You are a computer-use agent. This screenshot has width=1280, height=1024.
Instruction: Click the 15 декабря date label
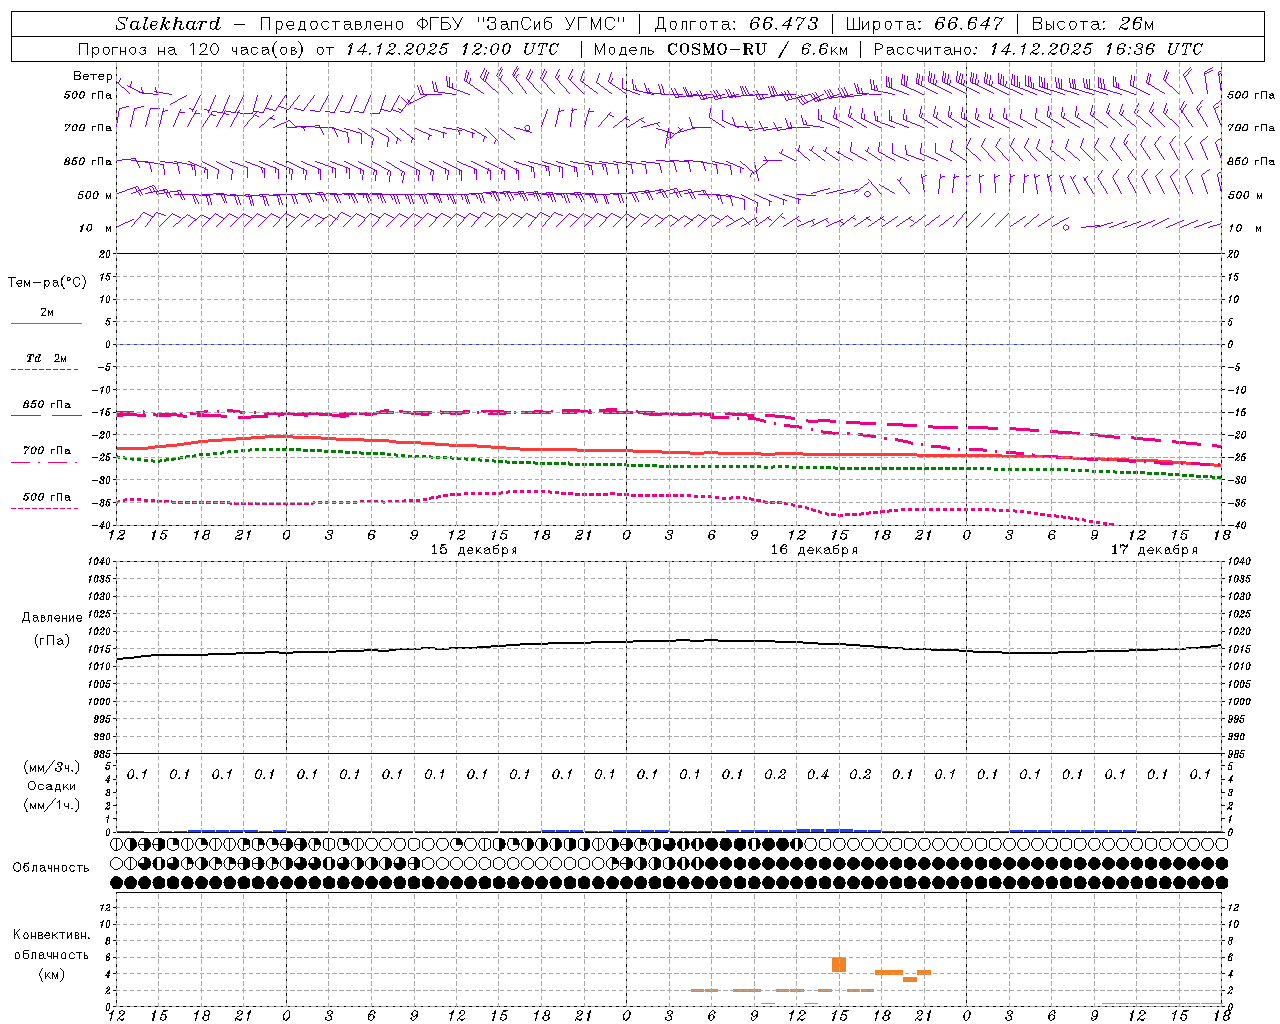474,550
